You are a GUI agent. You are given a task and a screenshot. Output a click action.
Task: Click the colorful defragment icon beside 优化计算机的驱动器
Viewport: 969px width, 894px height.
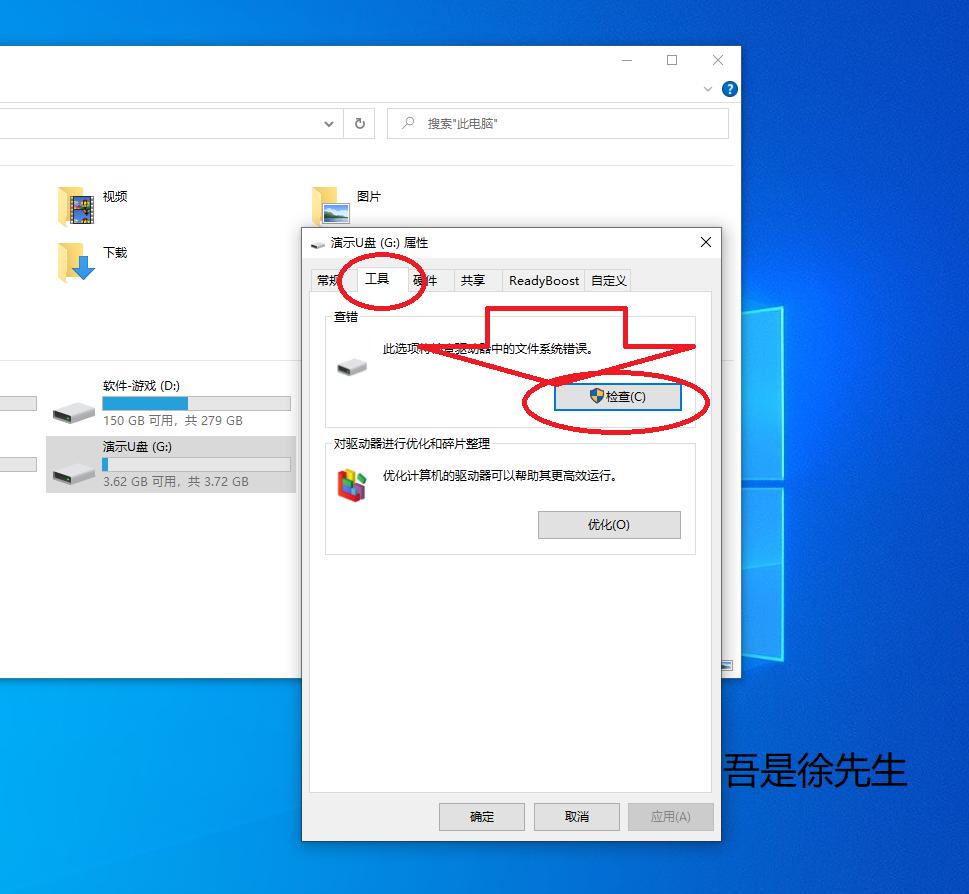click(350, 480)
